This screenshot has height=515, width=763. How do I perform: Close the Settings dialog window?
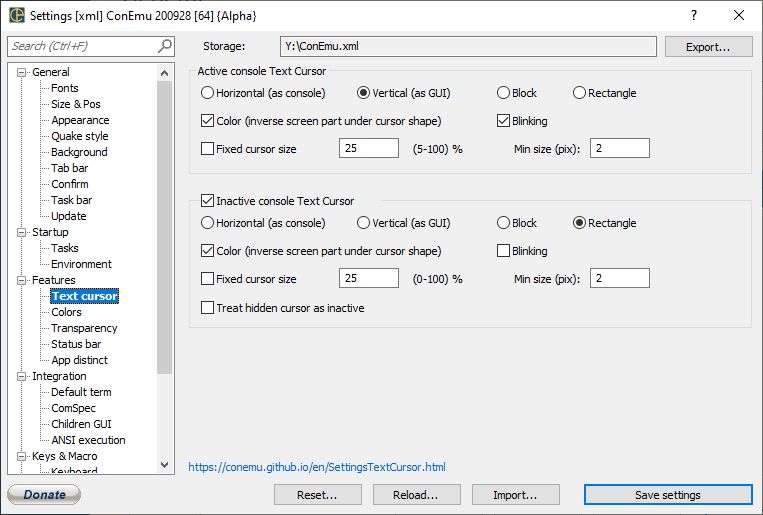(x=739, y=15)
